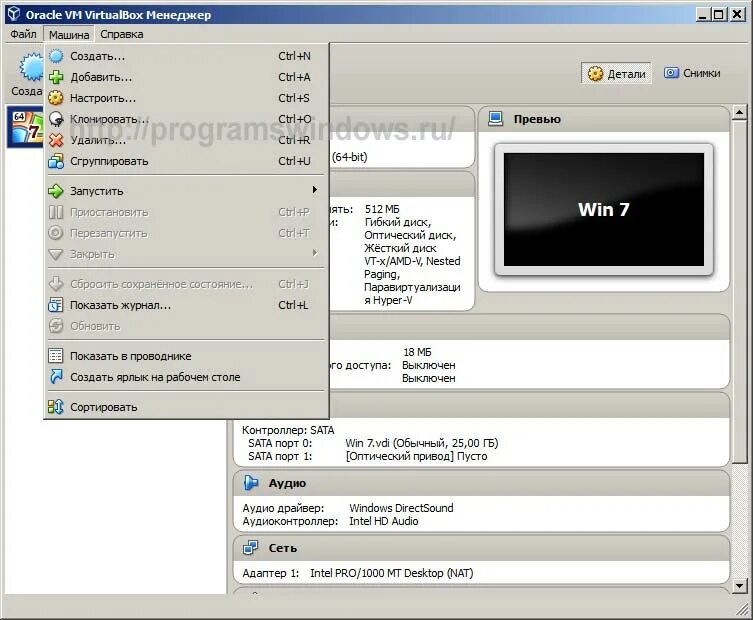753x620 pixels.
Task: Click Intel PRO/1000 MT Desktop (NAT) text
Action: pyautogui.click(x=391, y=573)
